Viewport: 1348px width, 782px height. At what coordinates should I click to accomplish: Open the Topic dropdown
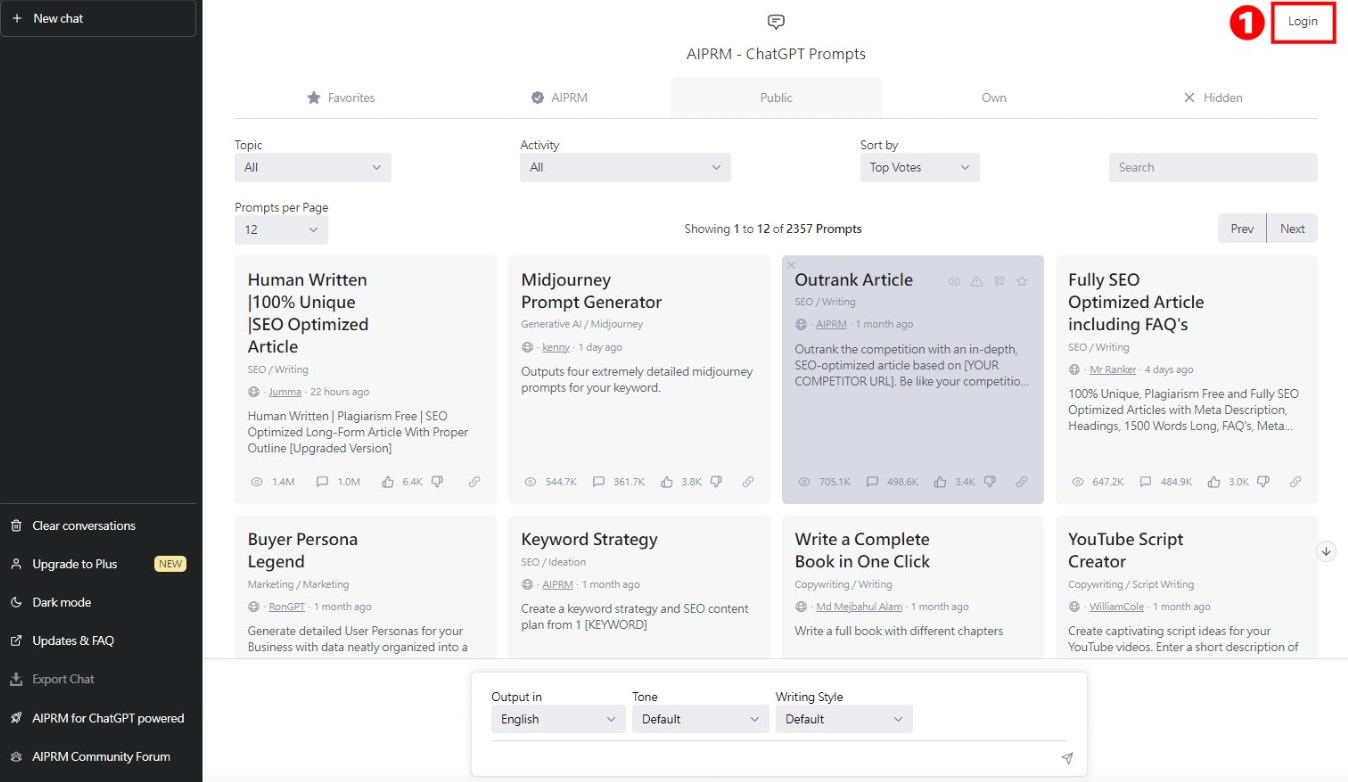tap(312, 168)
